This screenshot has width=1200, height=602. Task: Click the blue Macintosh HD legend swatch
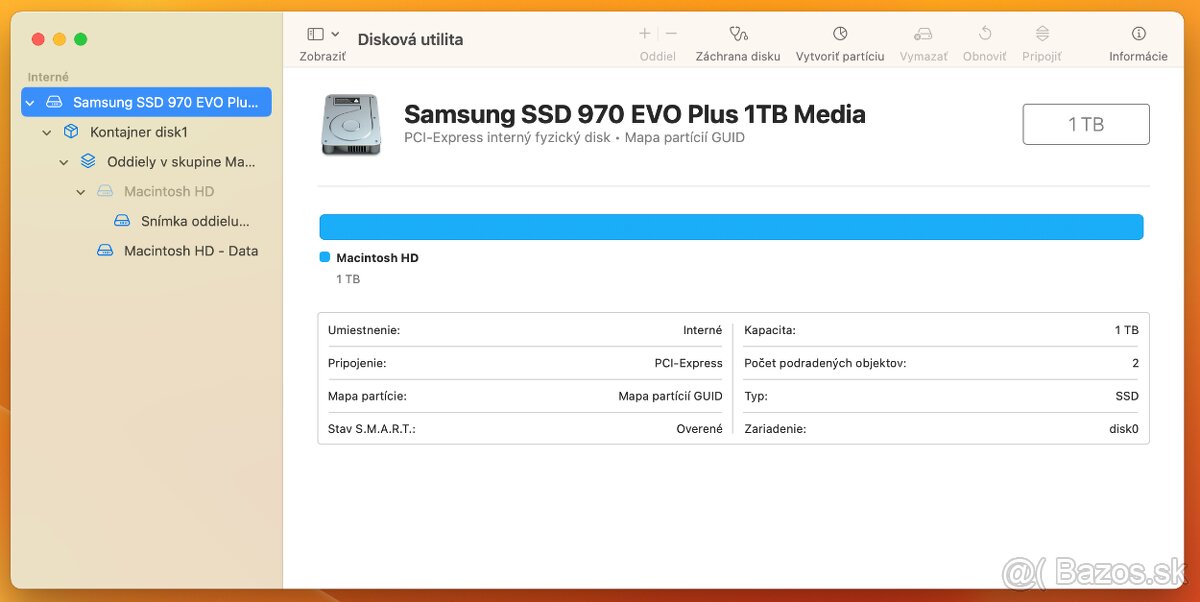click(x=324, y=257)
